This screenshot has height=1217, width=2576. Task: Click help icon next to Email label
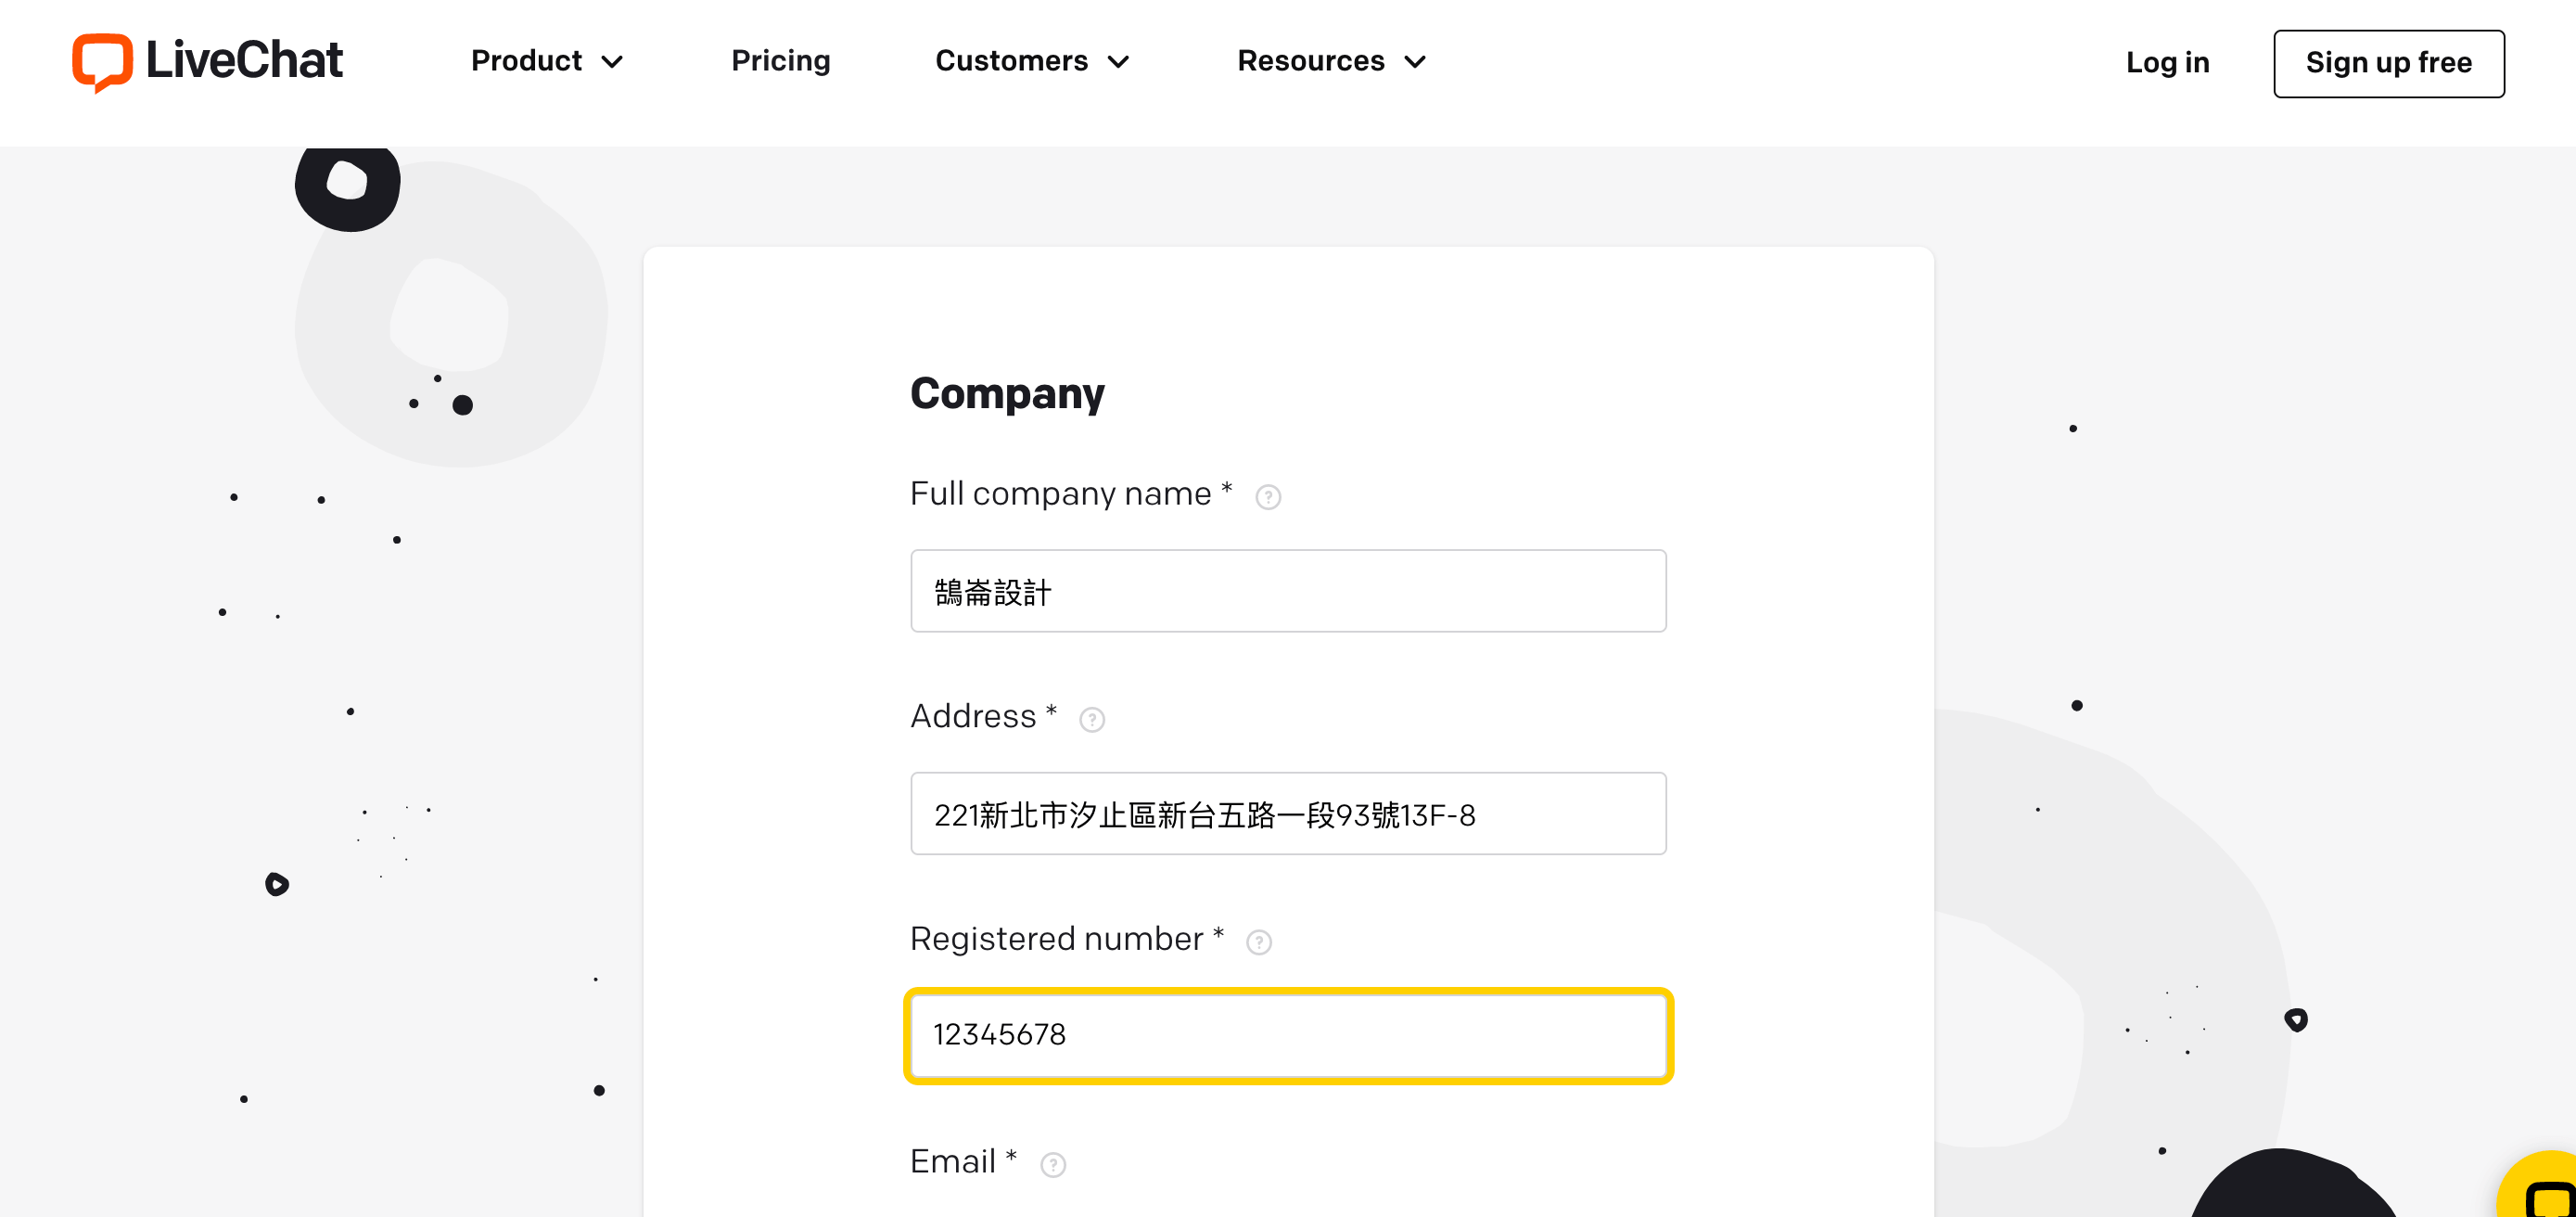pyautogui.click(x=1053, y=1165)
